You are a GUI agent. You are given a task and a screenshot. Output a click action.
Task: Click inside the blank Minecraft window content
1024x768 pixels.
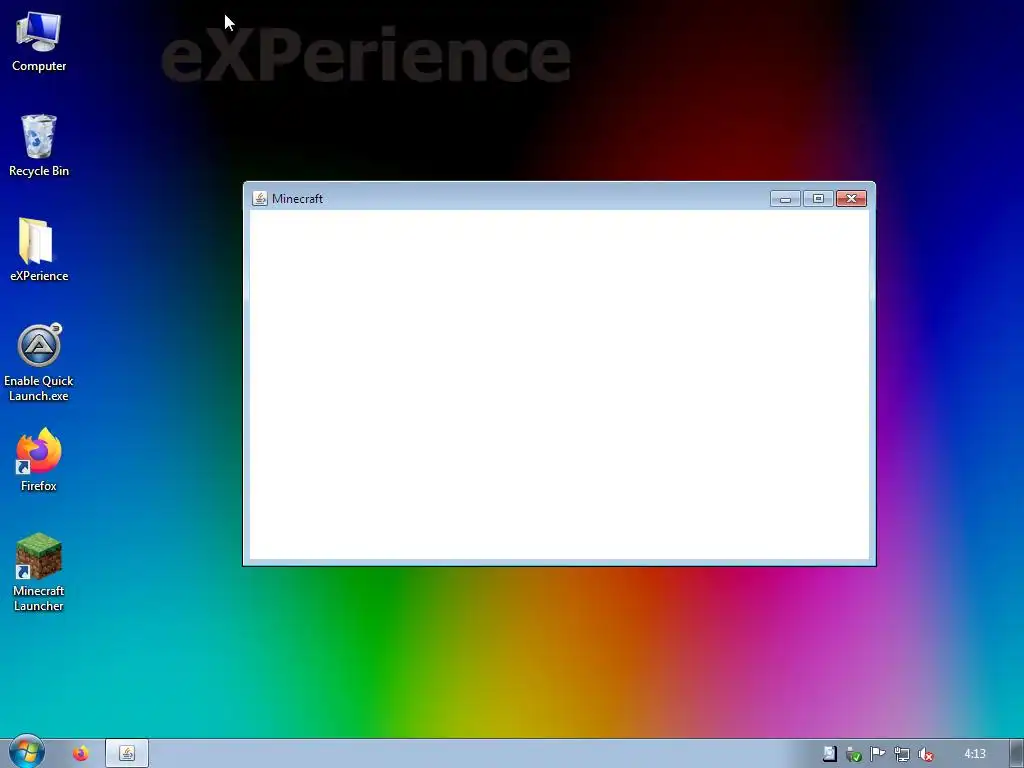(x=559, y=384)
